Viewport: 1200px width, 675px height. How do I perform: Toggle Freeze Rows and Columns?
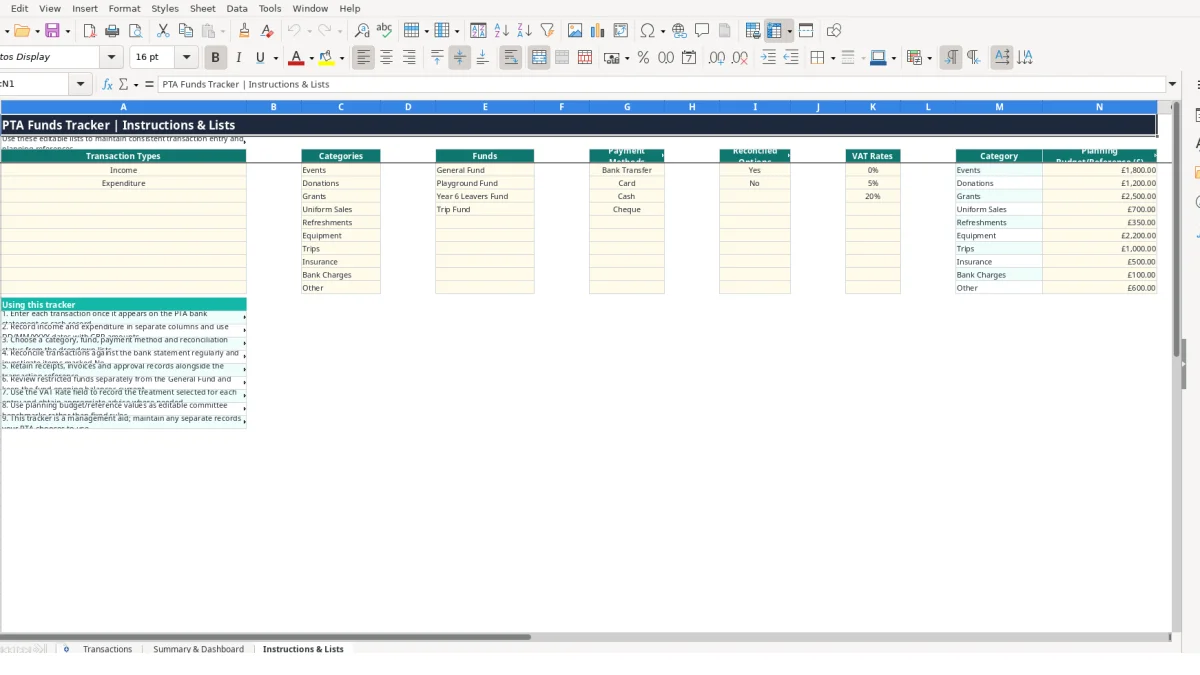click(775, 31)
